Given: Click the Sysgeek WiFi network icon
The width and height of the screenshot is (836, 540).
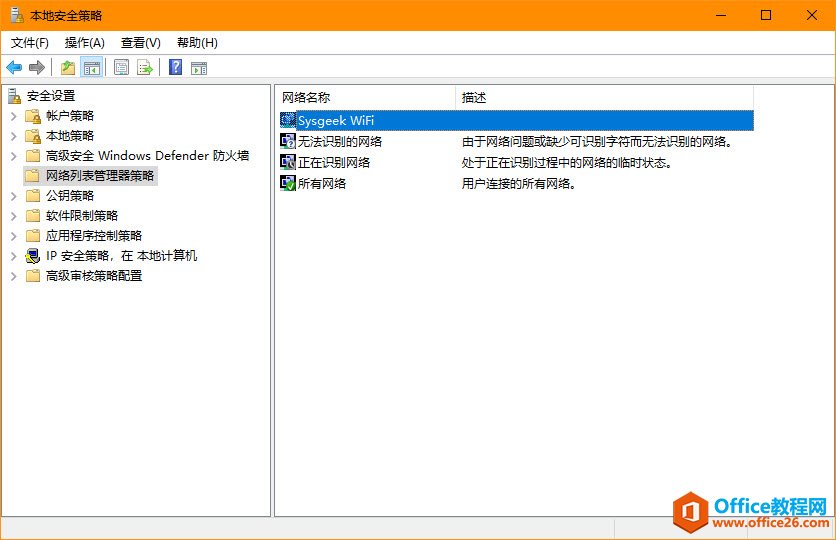Looking at the screenshot, I should coord(288,120).
